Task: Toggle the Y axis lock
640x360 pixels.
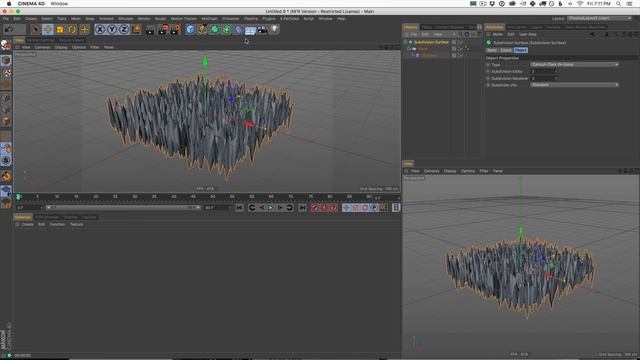Action: tap(112, 29)
